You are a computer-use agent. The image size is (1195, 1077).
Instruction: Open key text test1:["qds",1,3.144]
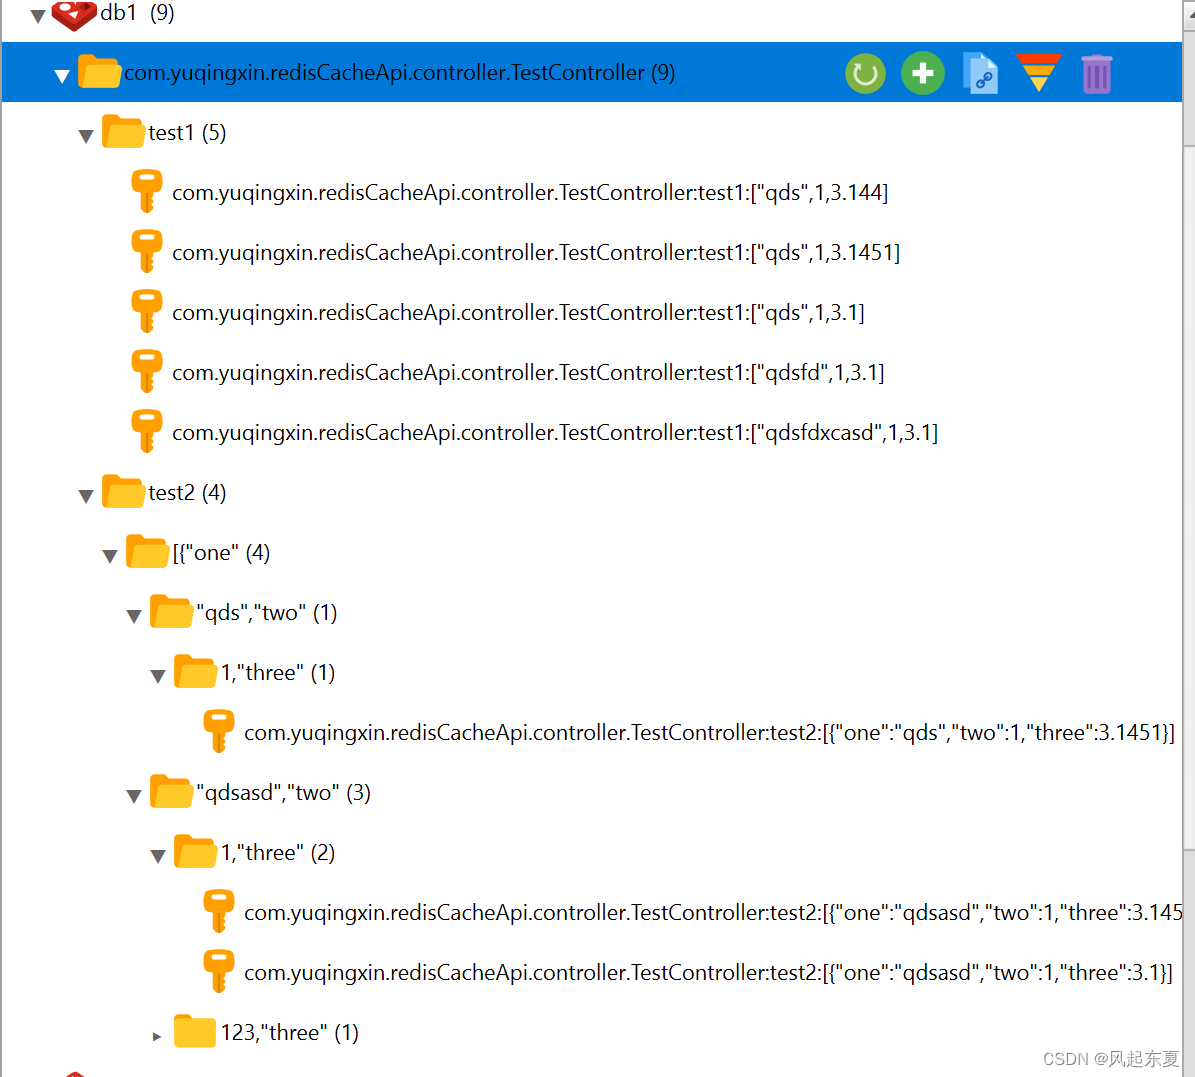530,192
